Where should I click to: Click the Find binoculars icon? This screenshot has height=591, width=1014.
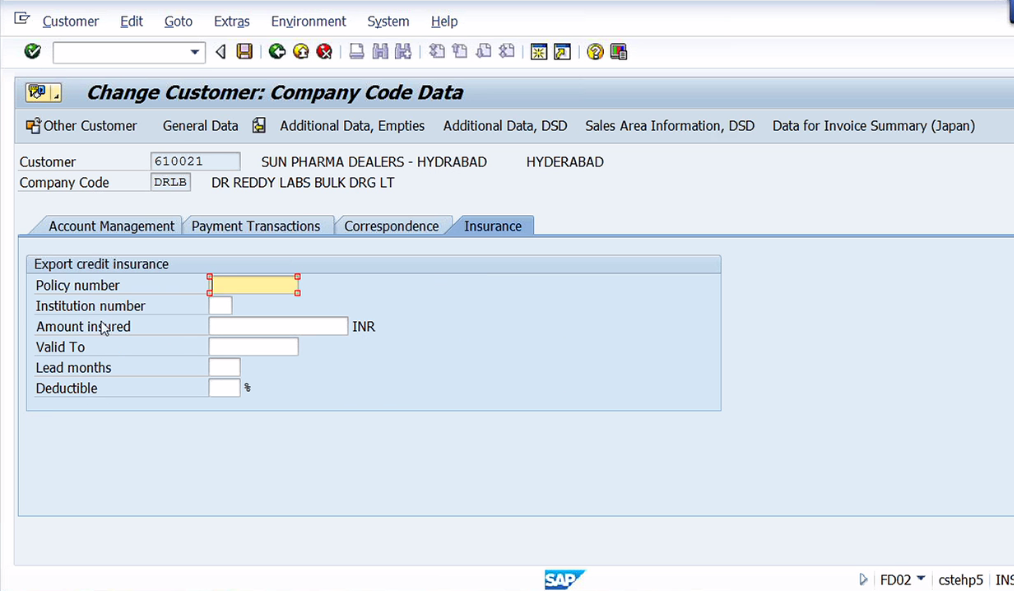pyautogui.click(x=380, y=52)
